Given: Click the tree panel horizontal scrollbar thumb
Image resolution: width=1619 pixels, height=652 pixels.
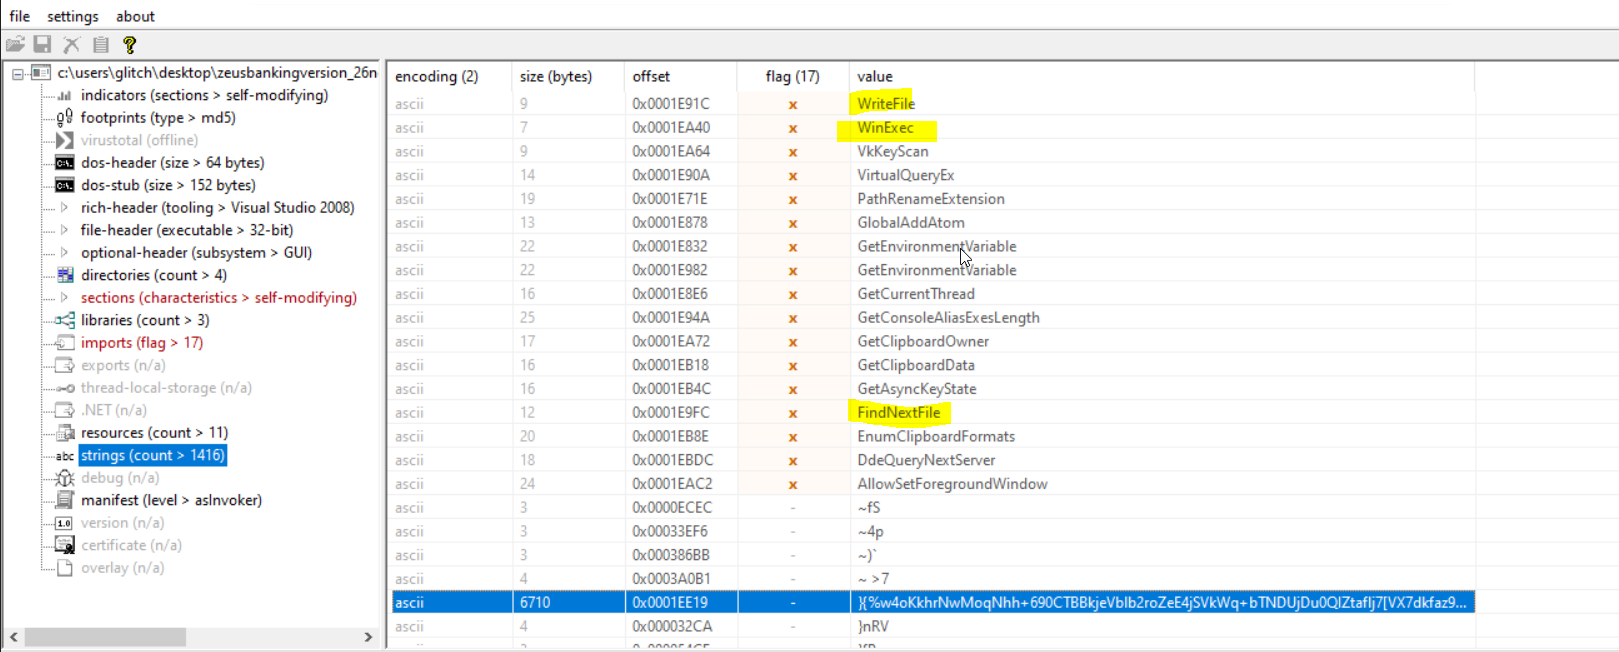Looking at the screenshot, I should point(105,637).
